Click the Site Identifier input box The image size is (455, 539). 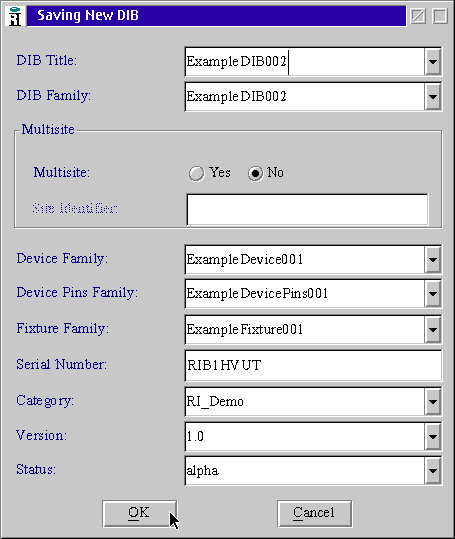click(308, 209)
